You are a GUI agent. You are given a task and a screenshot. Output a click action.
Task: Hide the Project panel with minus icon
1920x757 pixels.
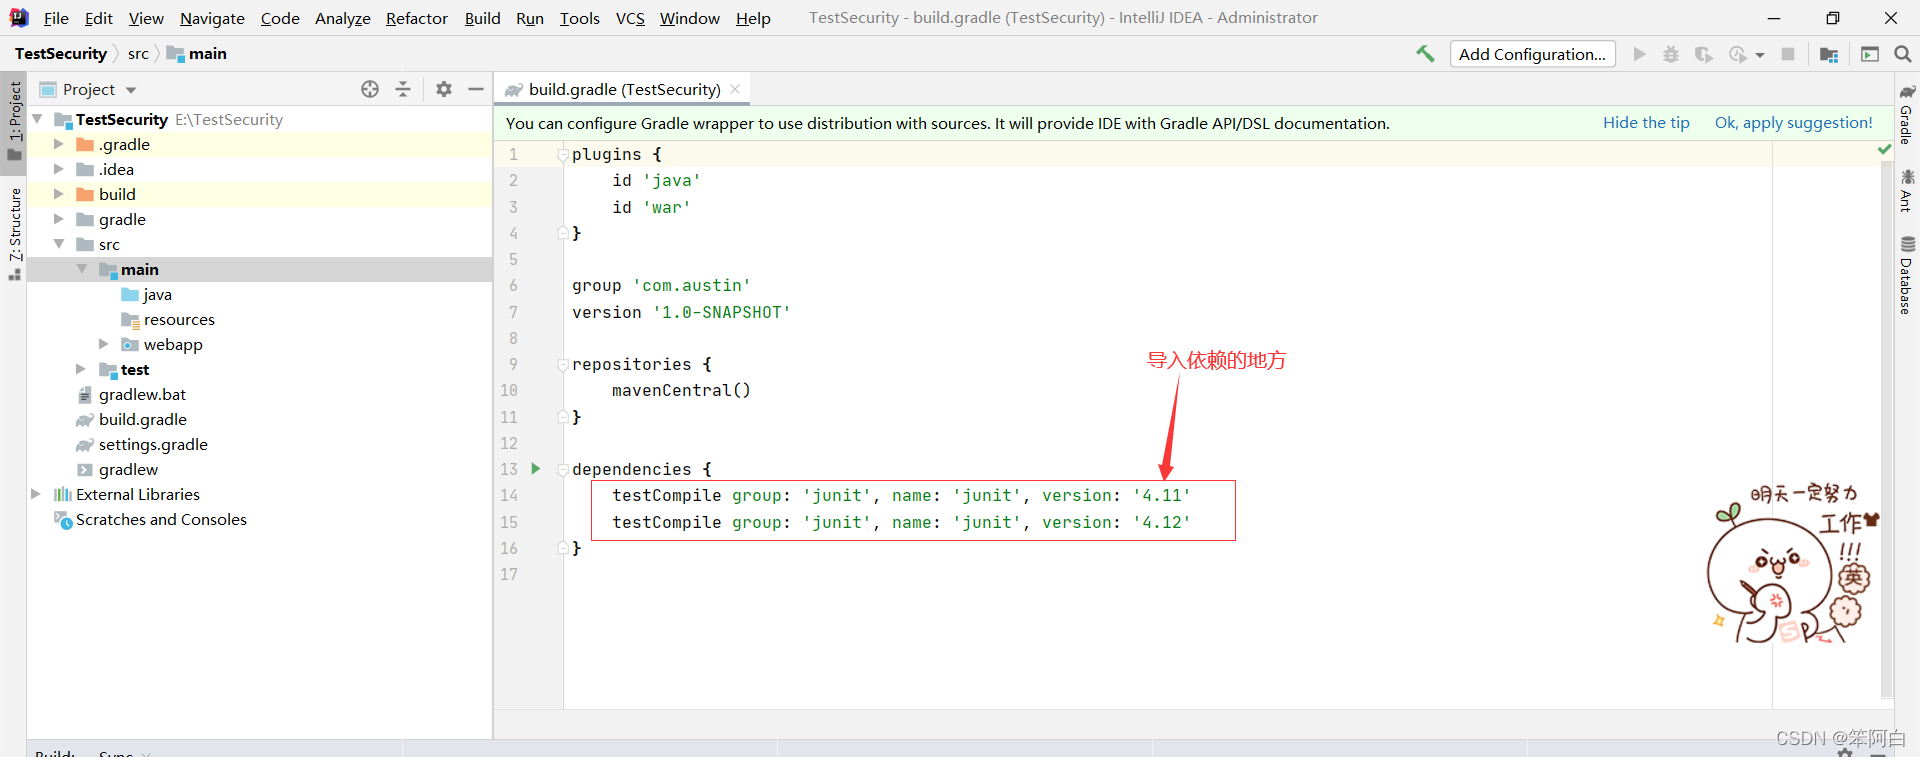click(x=476, y=89)
